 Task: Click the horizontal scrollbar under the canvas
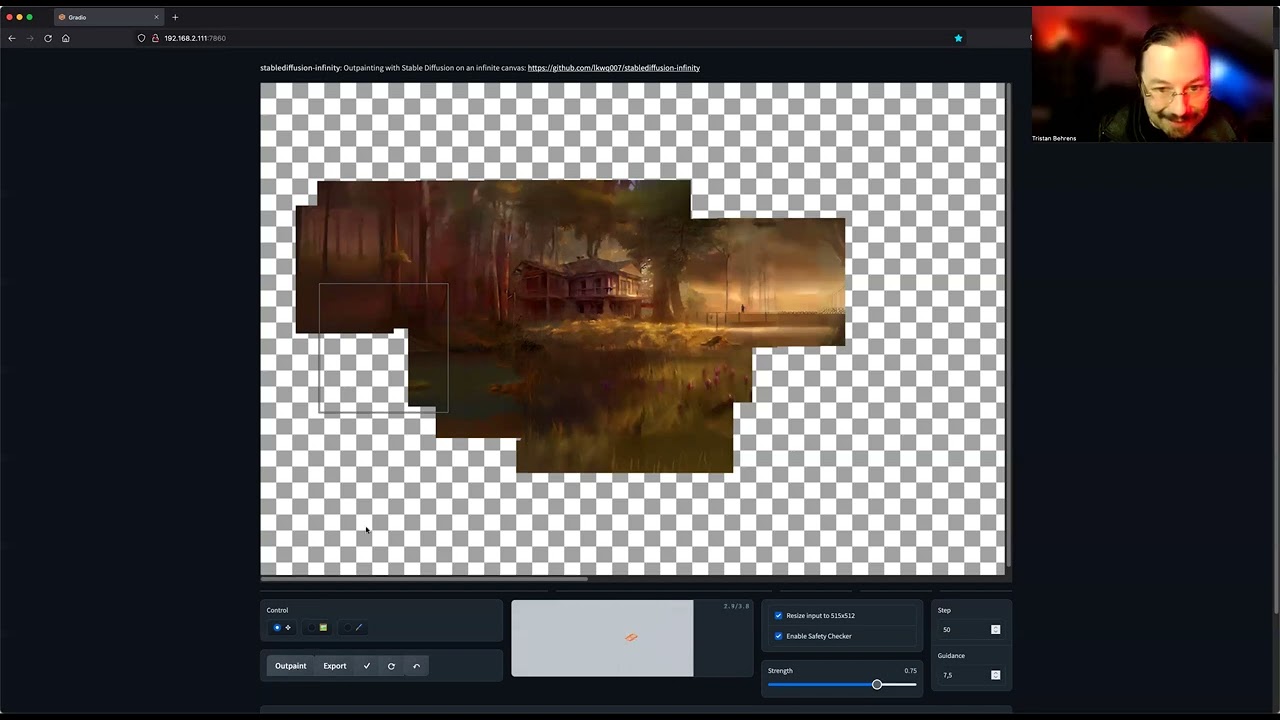424,578
